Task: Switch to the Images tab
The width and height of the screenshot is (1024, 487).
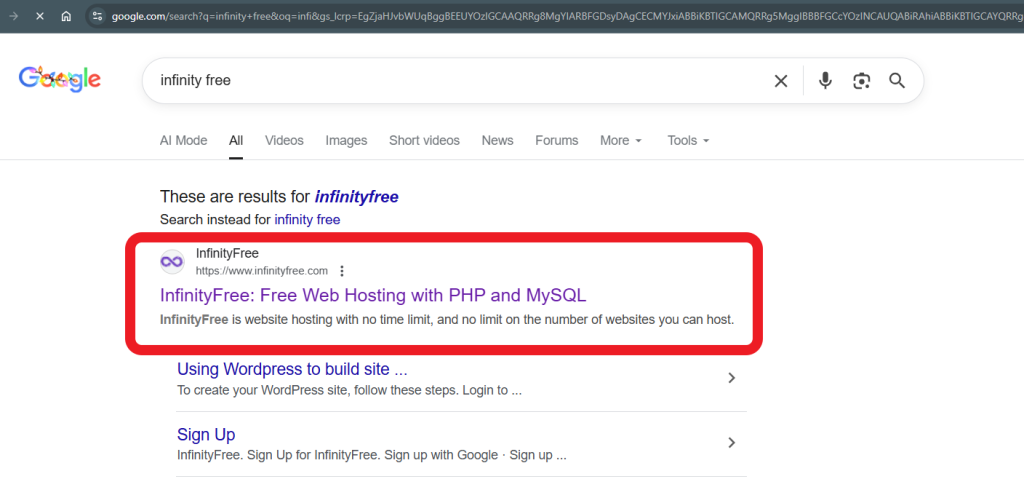Action: (346, 140)
